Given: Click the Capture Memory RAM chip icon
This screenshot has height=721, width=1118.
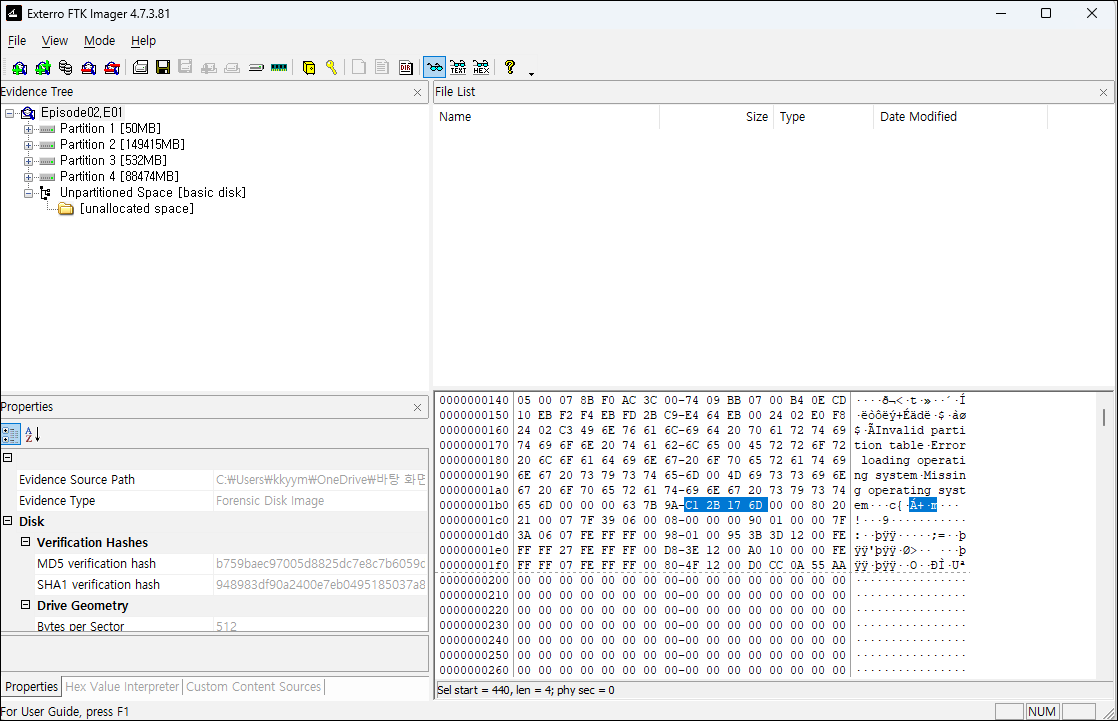Looking at the screenshot, I should point(279,68).
